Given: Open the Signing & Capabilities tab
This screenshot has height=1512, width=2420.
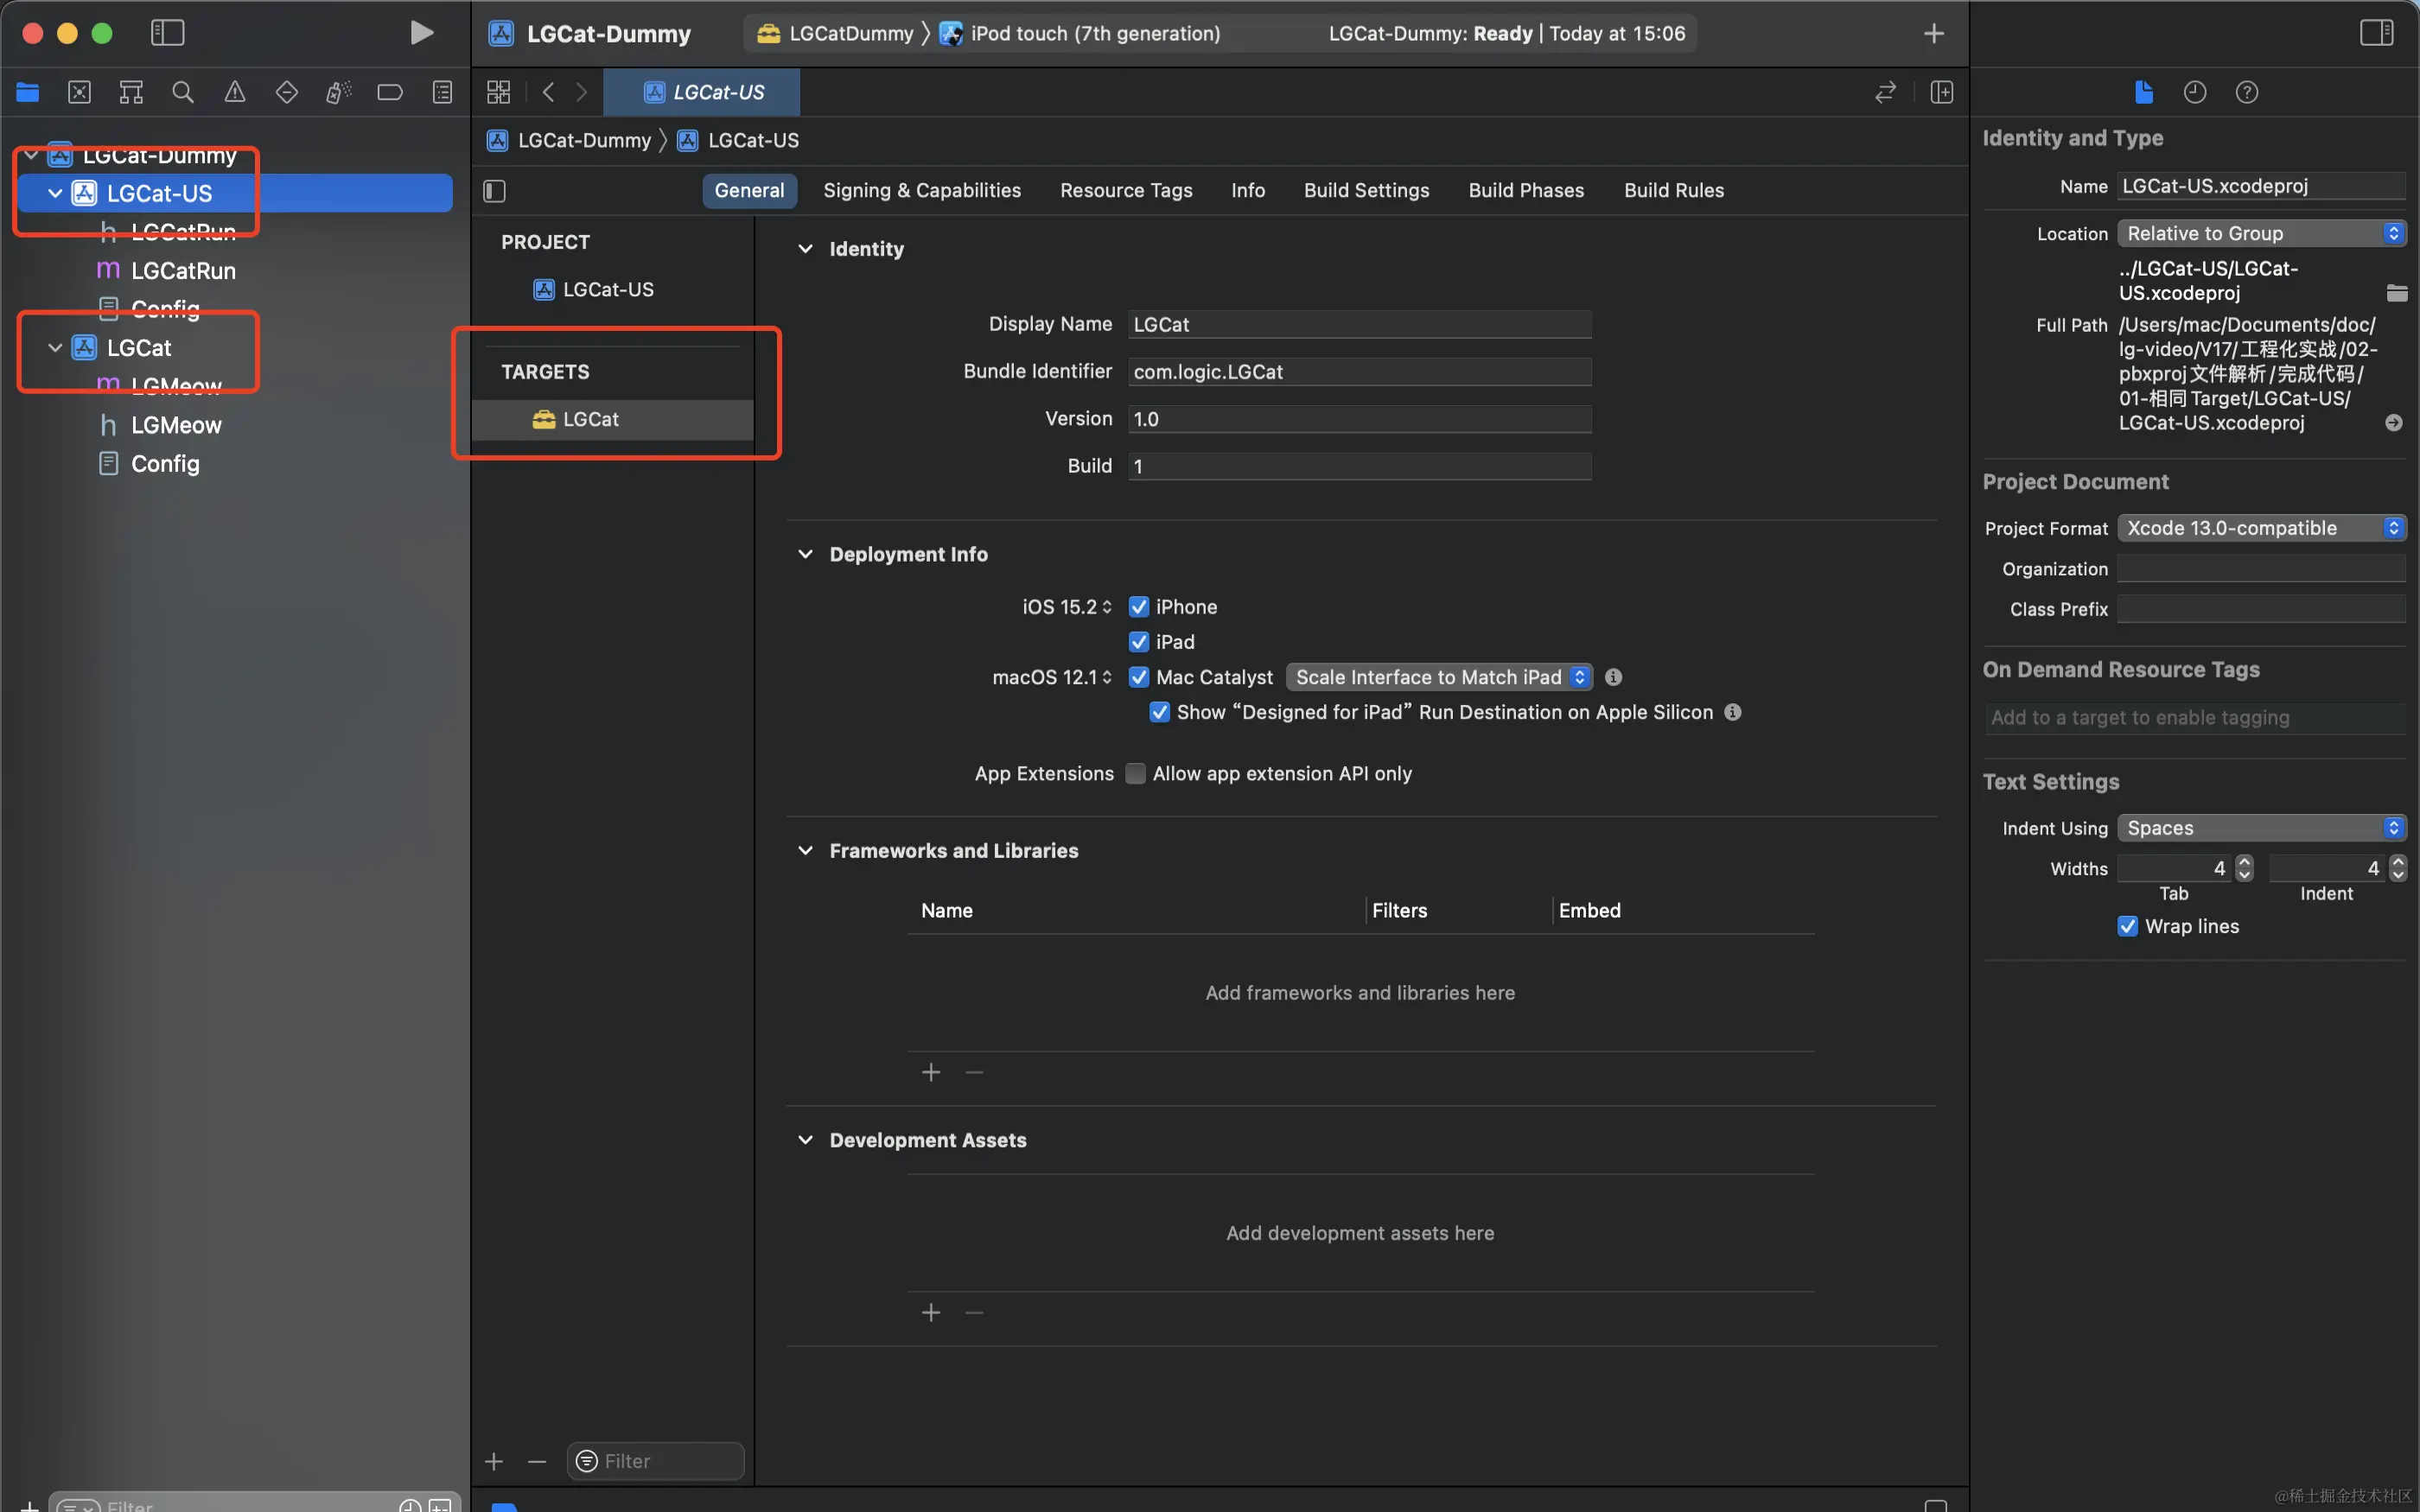Looking at the screenshot, I should click(921, 190).
